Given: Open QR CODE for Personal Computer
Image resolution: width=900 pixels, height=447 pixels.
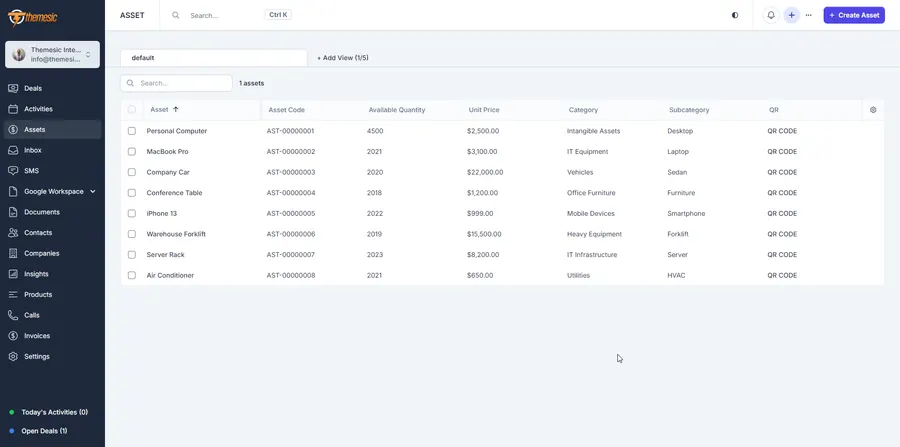Looking at the screenshot, I should click(782, 131).
